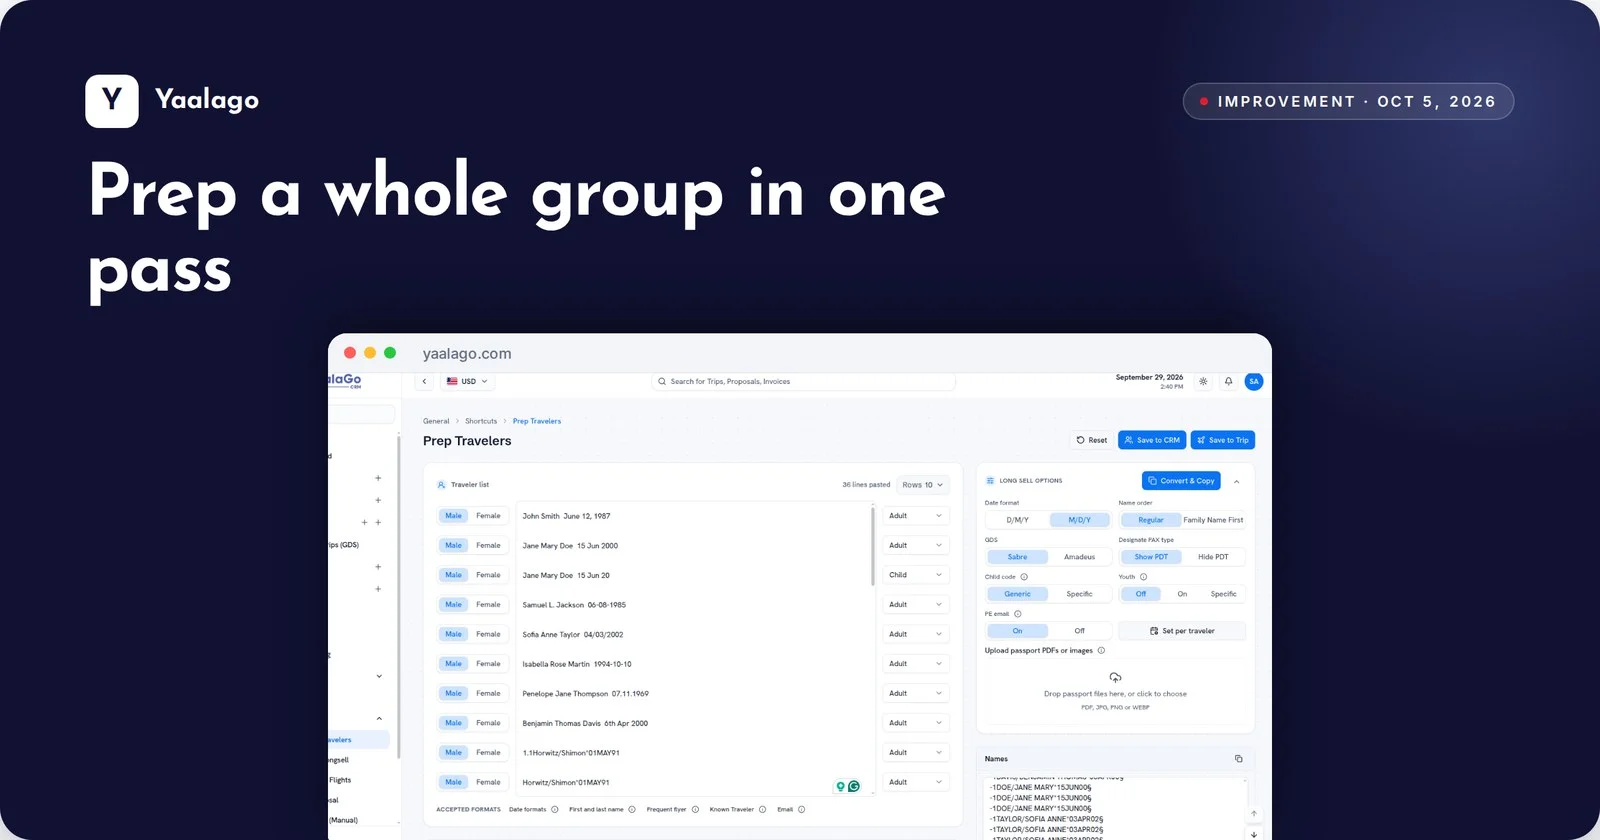Click the info icon next to Child code

point(1024,577)
